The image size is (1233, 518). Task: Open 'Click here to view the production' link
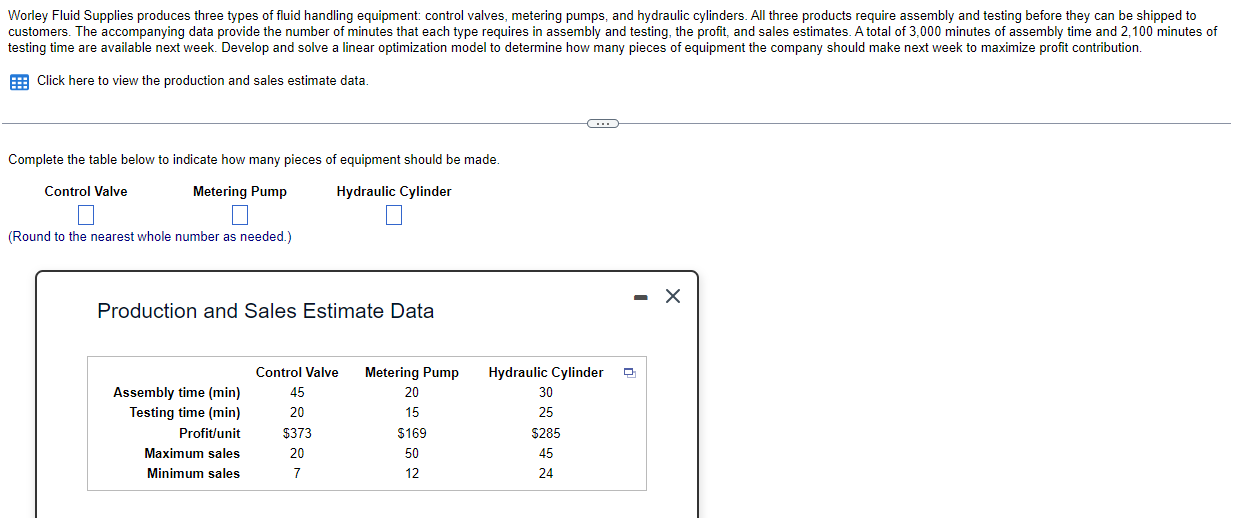[x=202, y=81]
